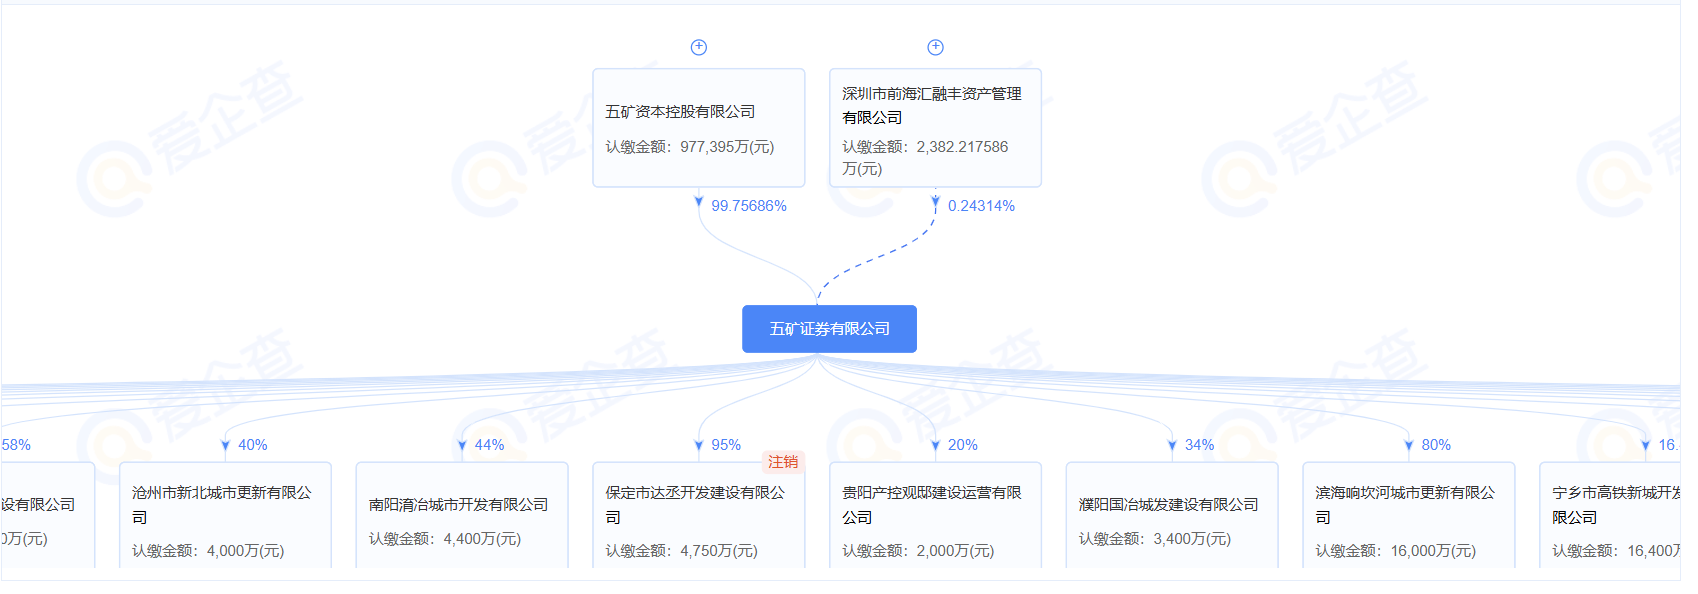Click 认缴金额 977,395万(元) text
The height and width of the screenshot is (594, 1698).
[690, 147]
